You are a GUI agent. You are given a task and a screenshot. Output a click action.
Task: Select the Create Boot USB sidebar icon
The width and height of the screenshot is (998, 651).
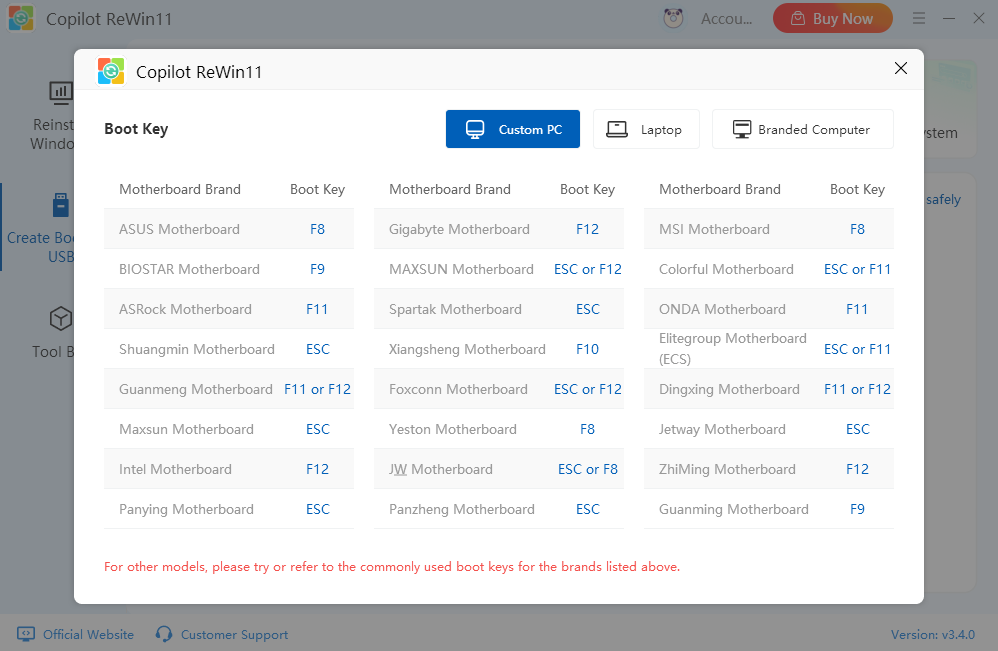[x=60, y=206]
